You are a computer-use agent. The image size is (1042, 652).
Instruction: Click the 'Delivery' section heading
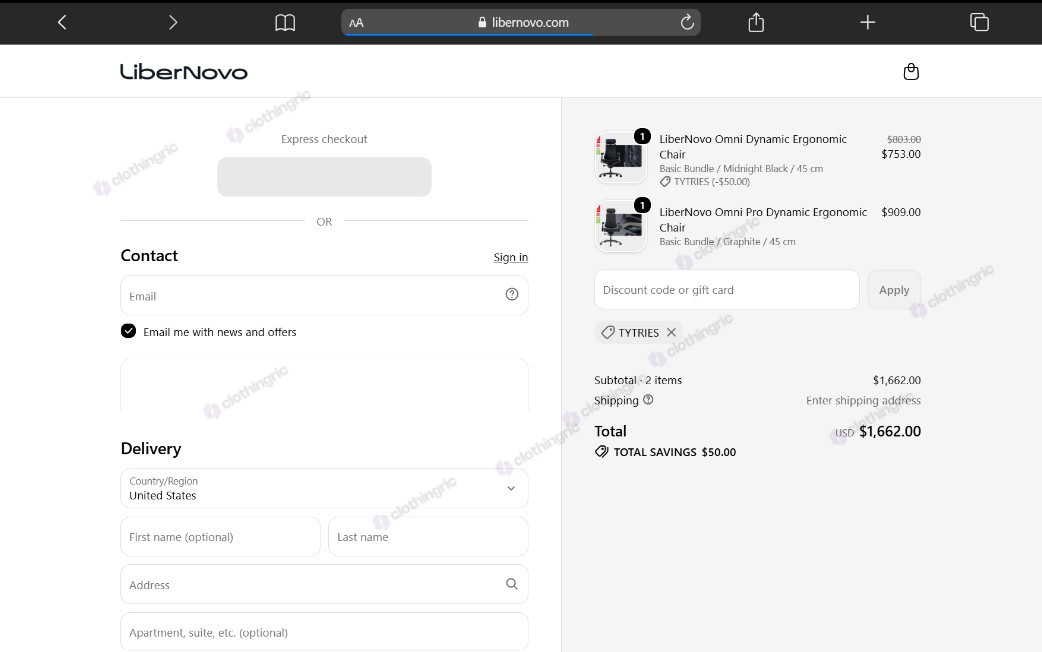[151, 449]
